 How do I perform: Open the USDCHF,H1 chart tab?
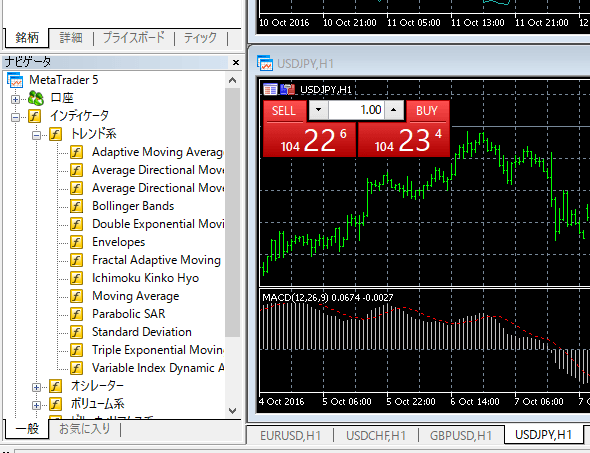coord(376,435)
